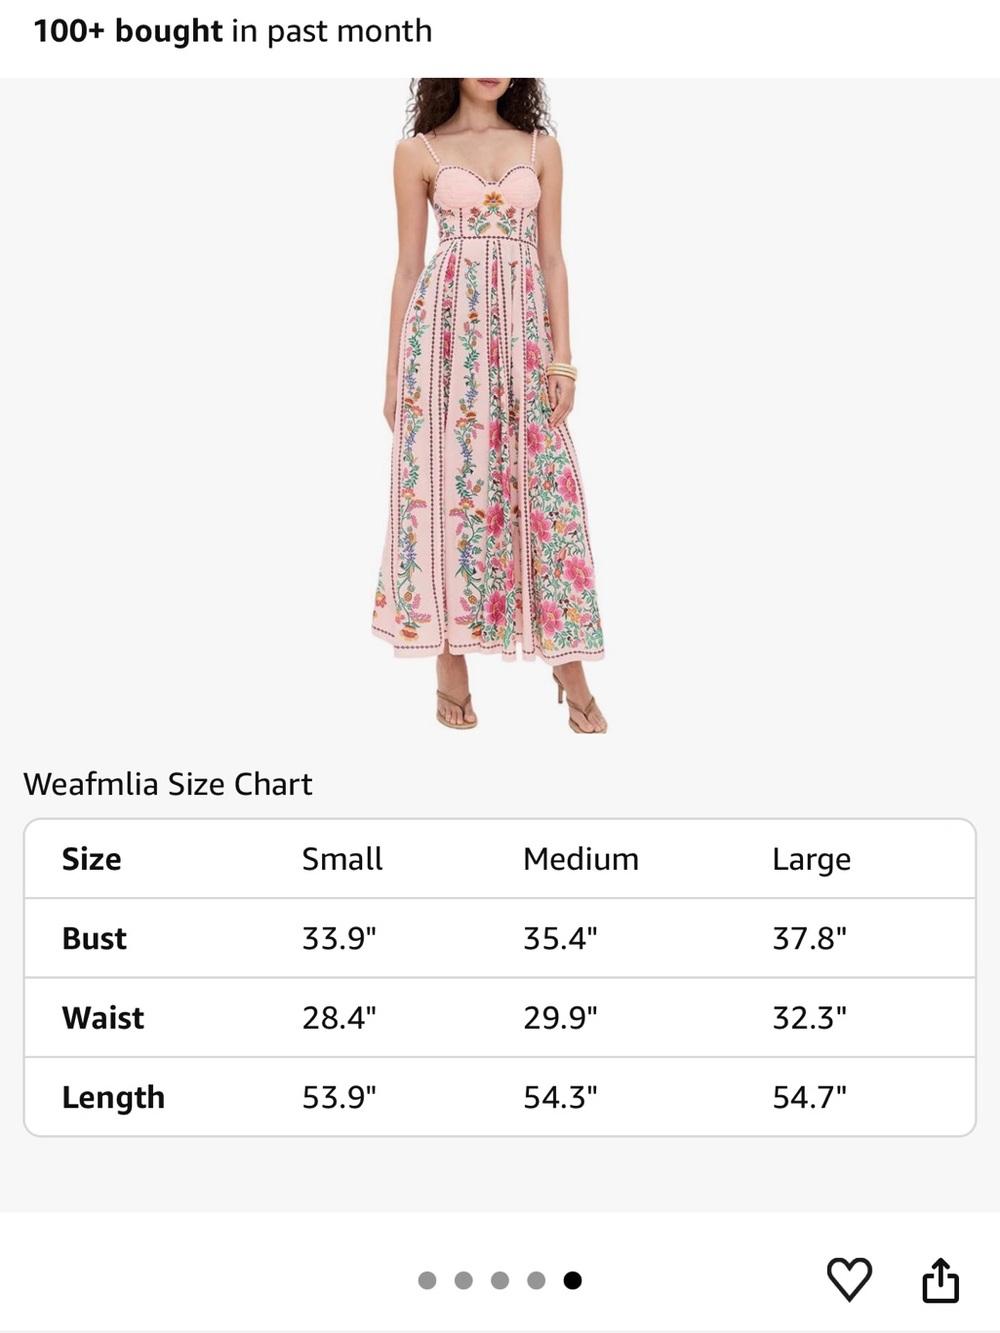This screenshot has height=1333, width=1000.
Task: Select the Small size column header
Action: [342, 859]
